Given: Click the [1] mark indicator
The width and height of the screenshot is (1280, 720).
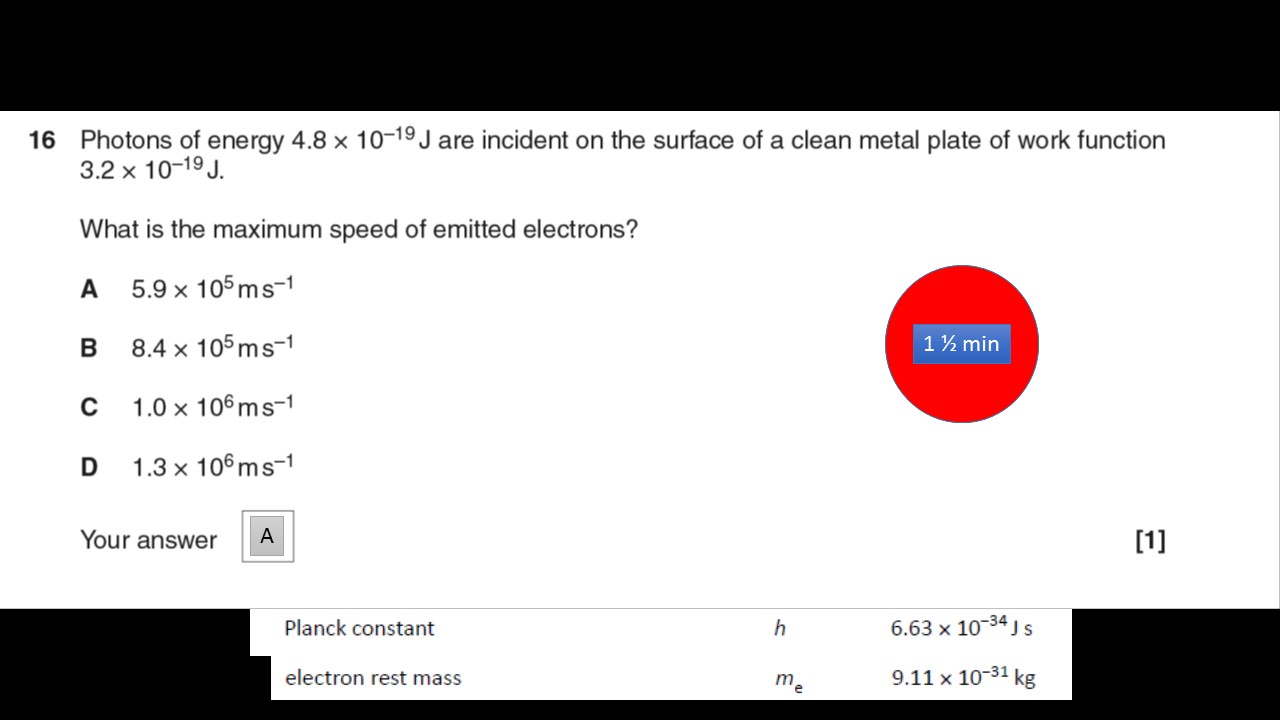Looking at the screenshot, I should (1150, 541).
